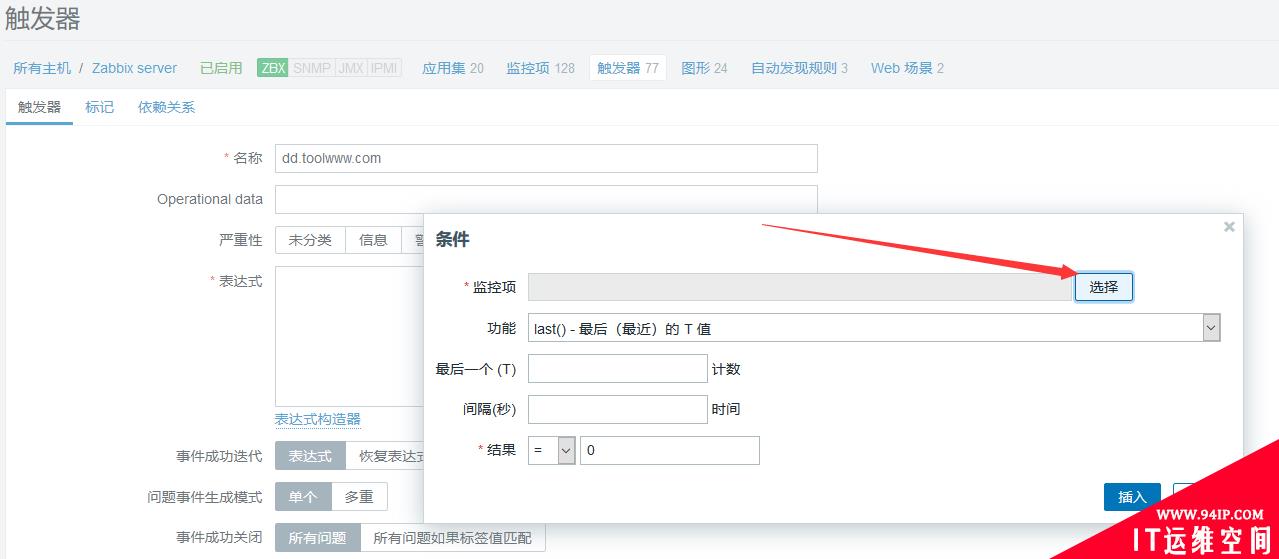Click the IPMI availability badge

coord(384,68)
